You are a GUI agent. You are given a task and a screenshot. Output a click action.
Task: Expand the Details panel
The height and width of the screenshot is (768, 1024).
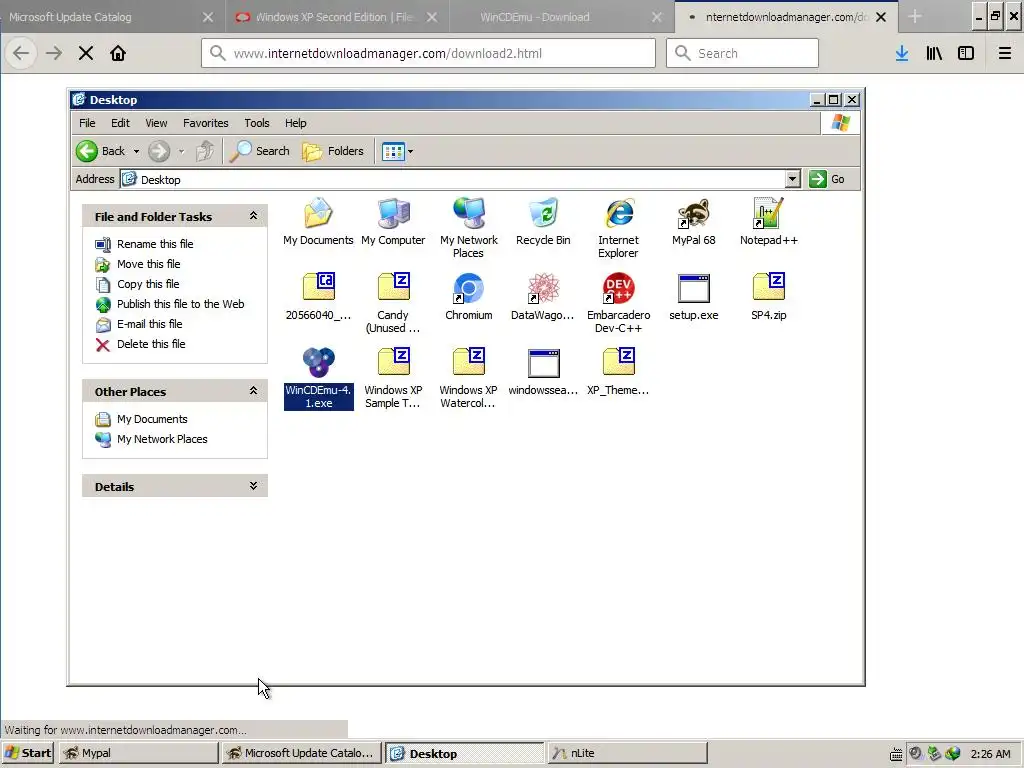click(x=253, y=486)
